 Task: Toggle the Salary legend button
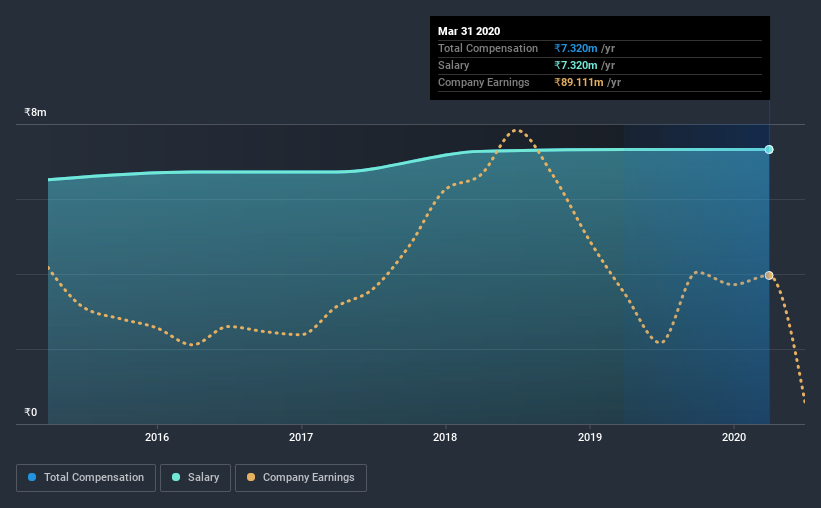(x=195, y=478)
